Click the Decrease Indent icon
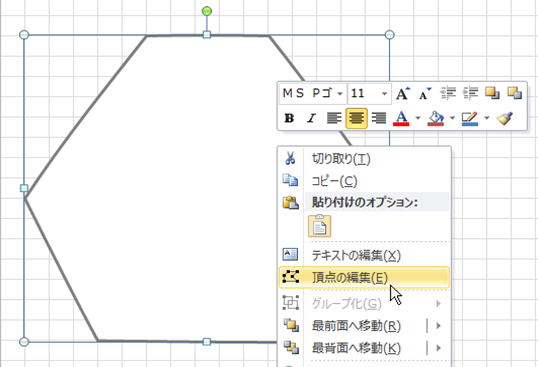538x367 pixels. point(448,93)
